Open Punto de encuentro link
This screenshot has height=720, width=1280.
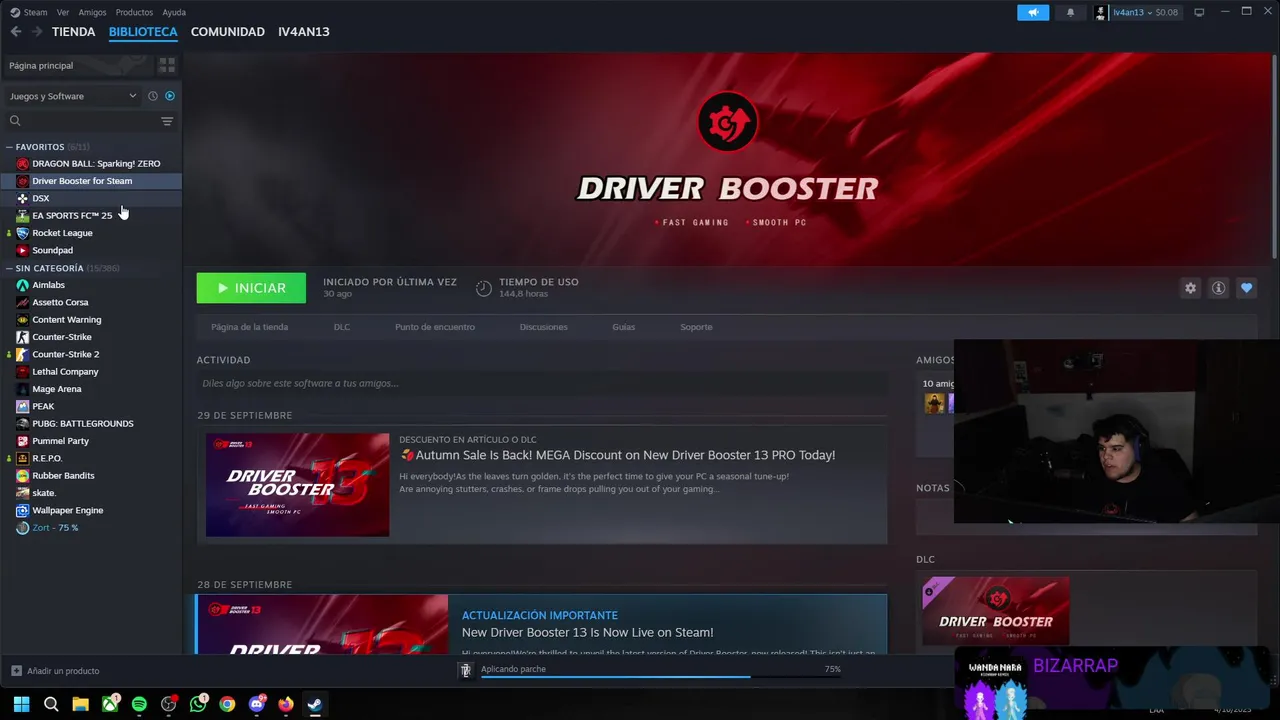435,327
